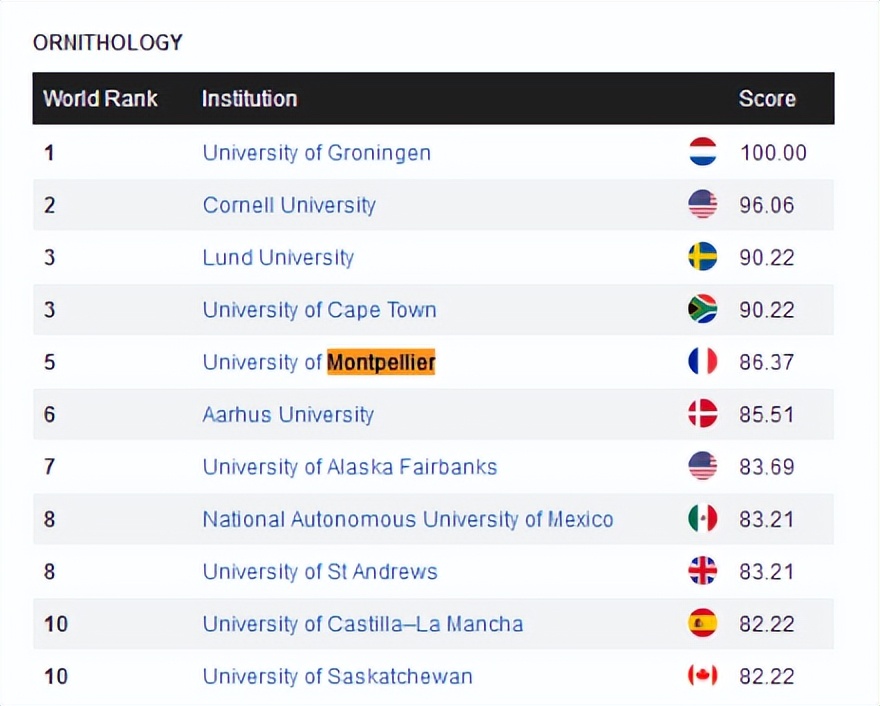Click the Denmark flag icon

click(703, 414)
